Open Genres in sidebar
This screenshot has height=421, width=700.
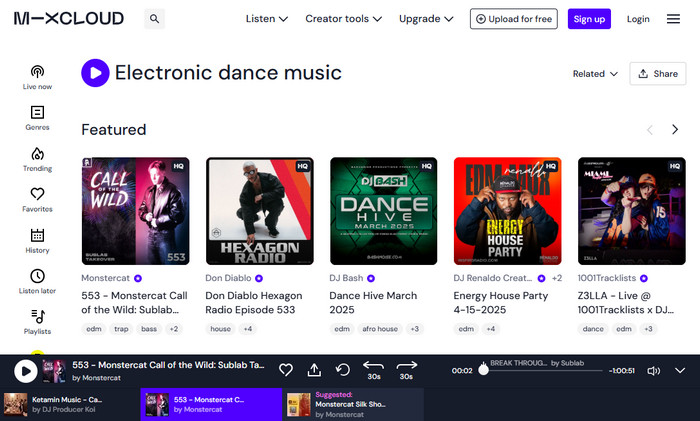(x=38, y=118)
